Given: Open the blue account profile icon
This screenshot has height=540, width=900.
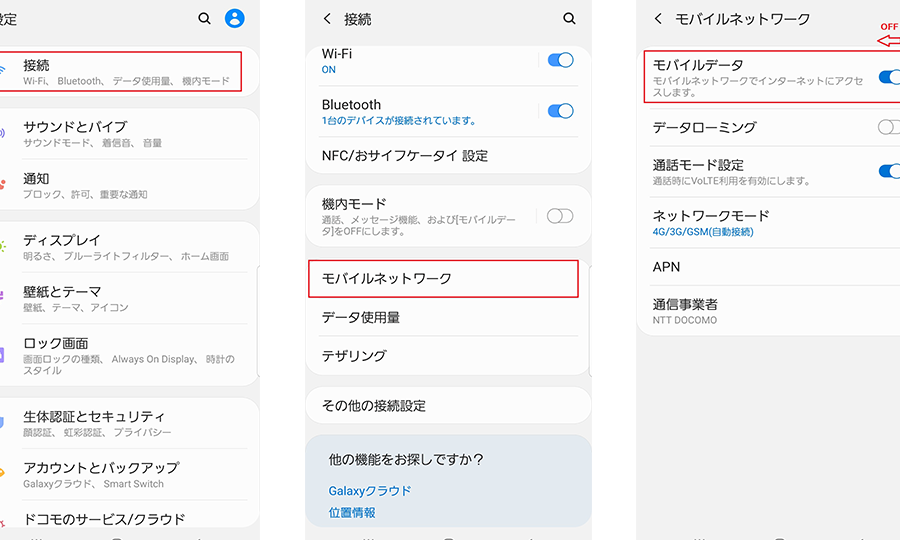Looking at the screenshot, I should click(234, 18).
